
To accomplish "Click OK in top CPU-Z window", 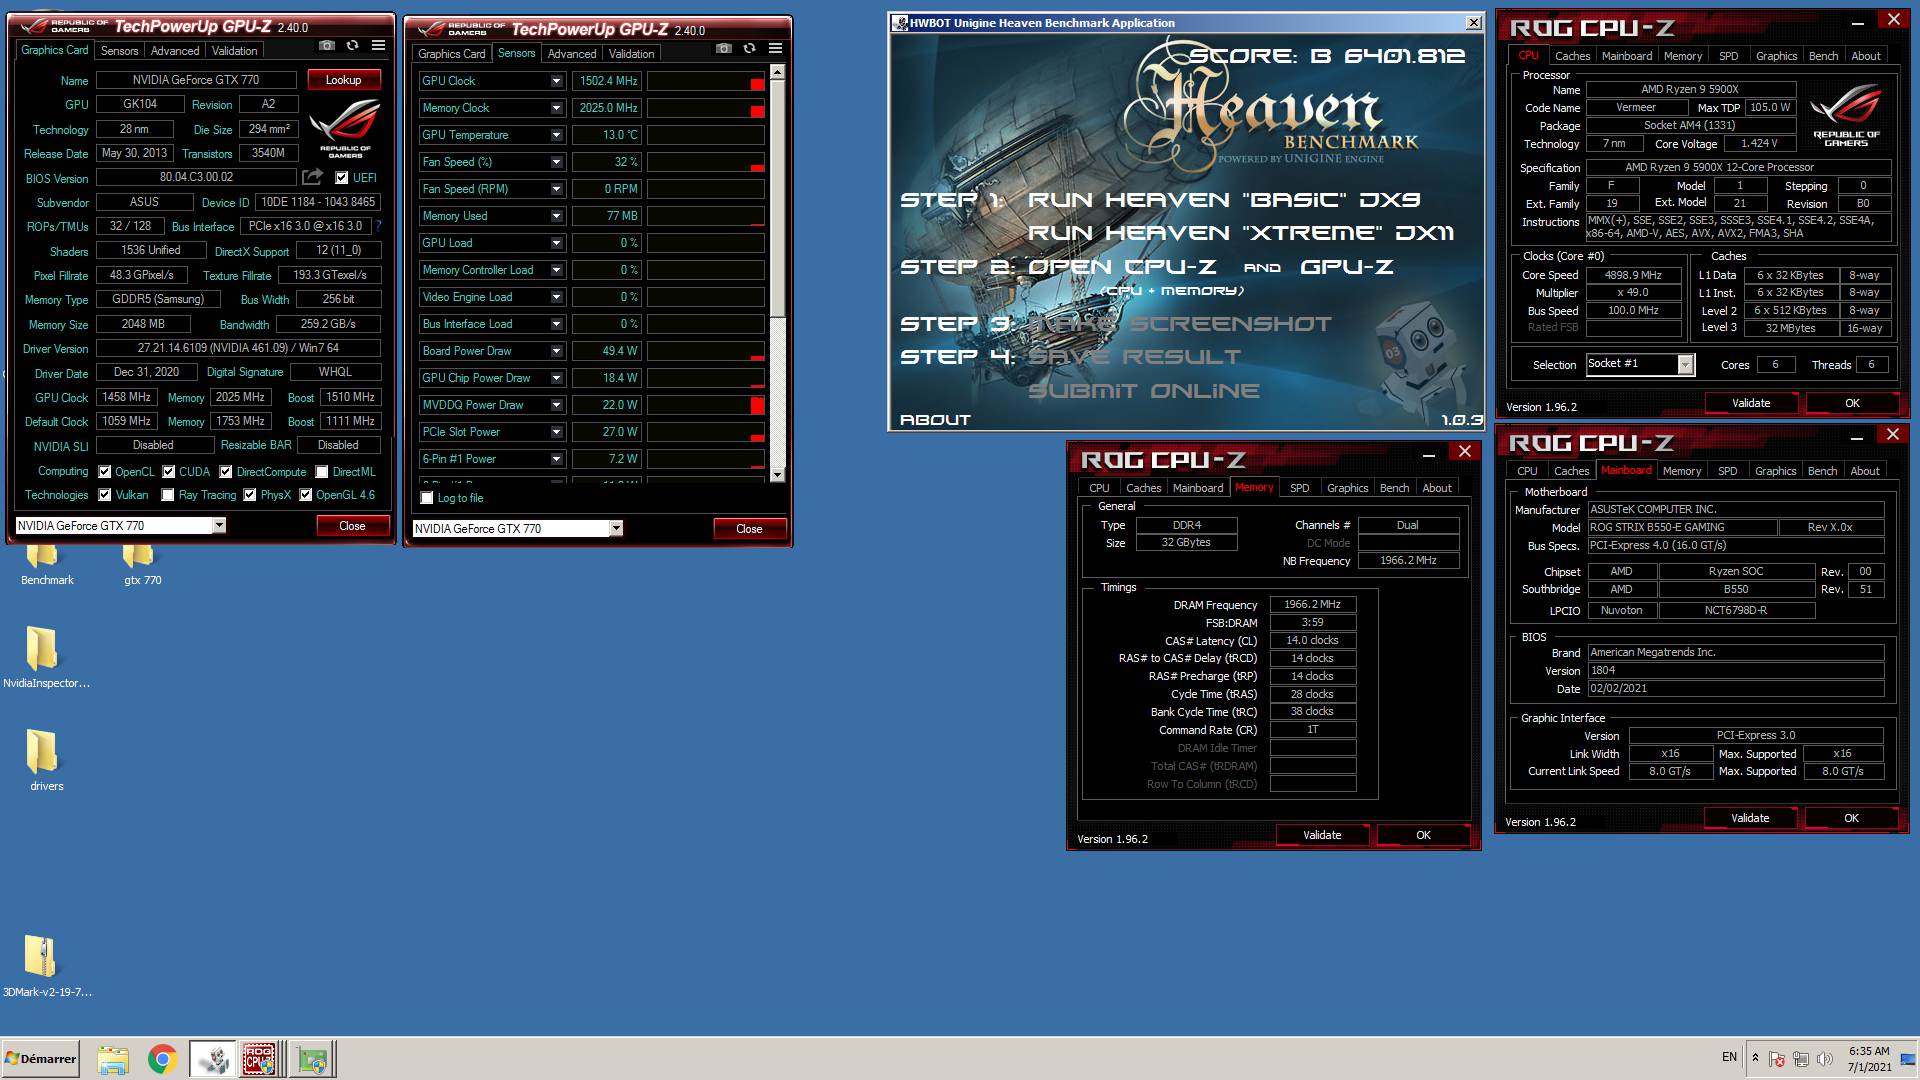I will tap(1851, 403).
